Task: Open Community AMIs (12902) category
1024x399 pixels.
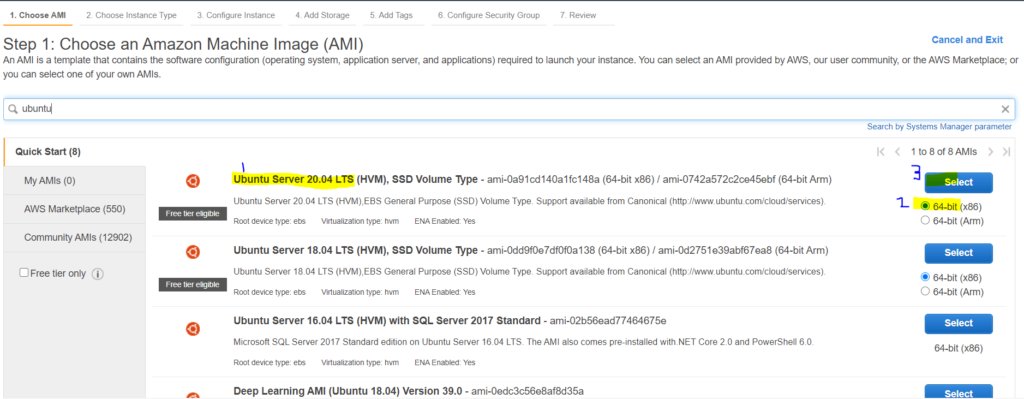Action: (74, 238)
